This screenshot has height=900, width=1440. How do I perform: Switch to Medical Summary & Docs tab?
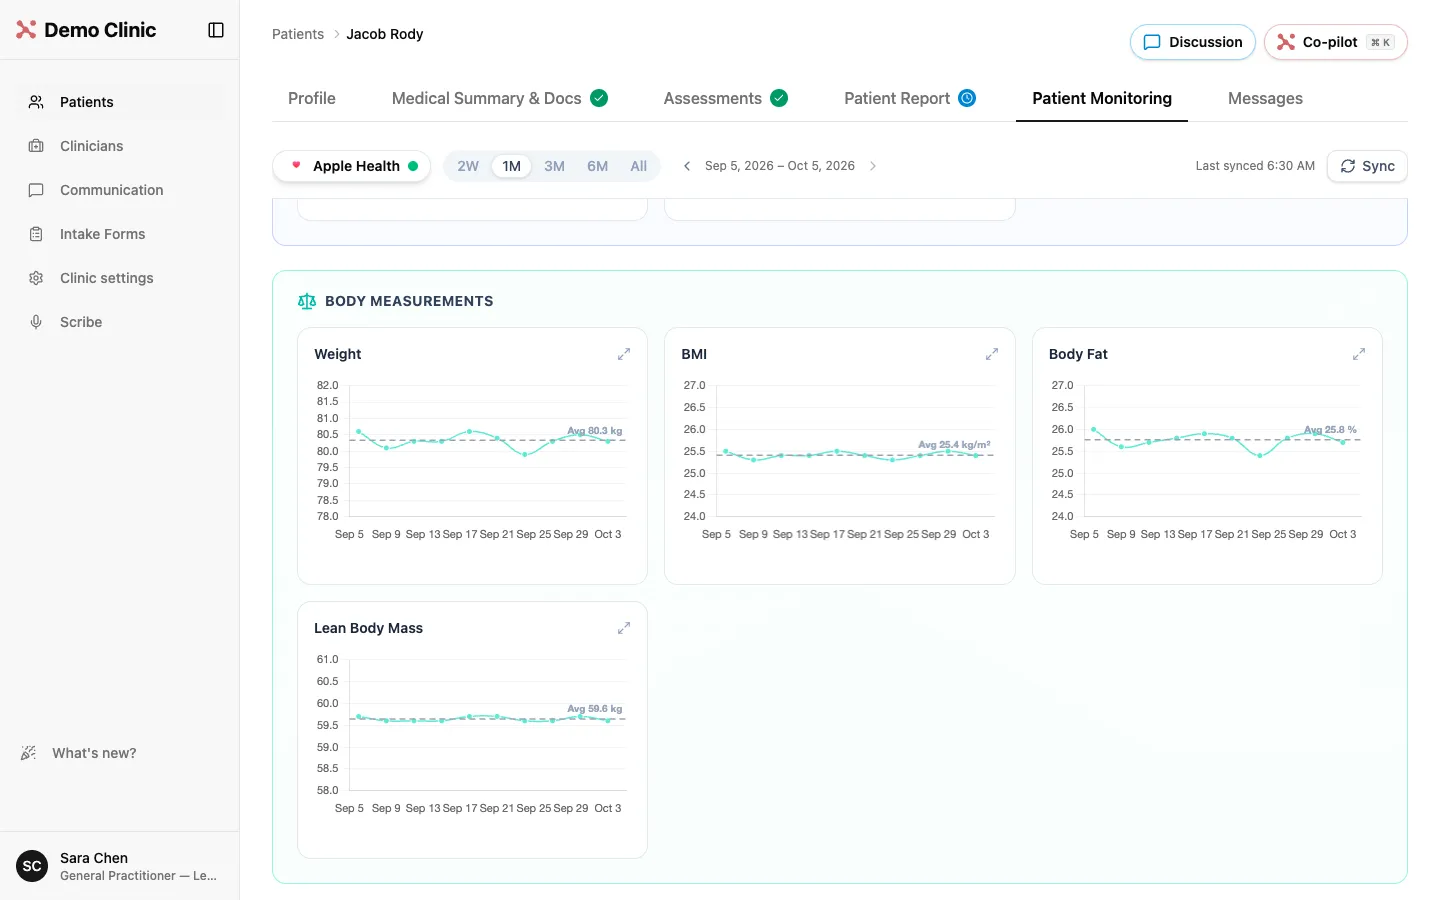tap(500, 98)
